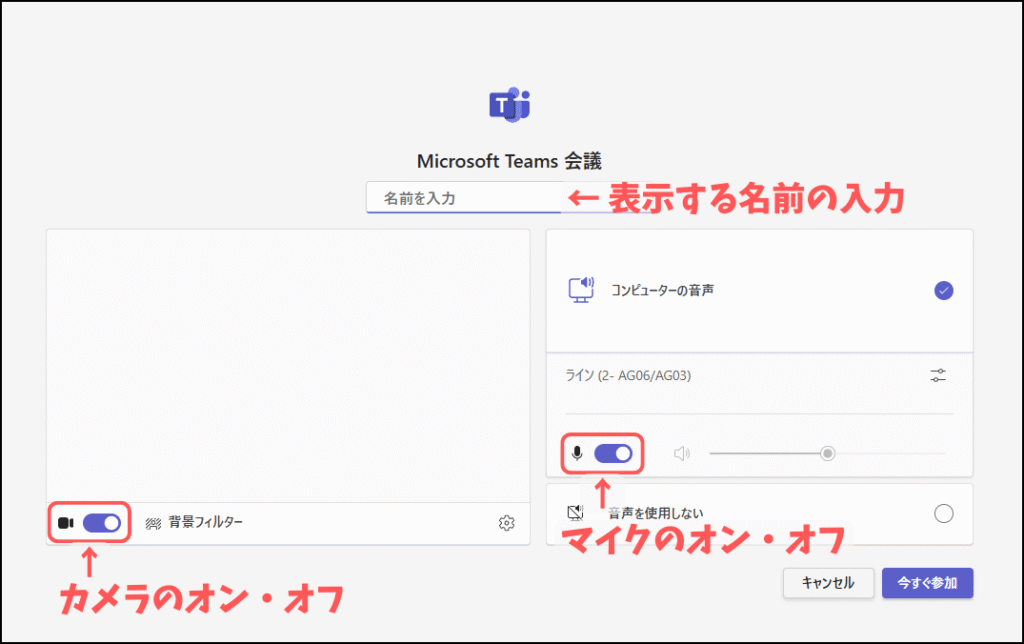This screenshot has width=1024, height=644.
Task: Click 今すぐ参加 join now button
Action: [927, 583]
